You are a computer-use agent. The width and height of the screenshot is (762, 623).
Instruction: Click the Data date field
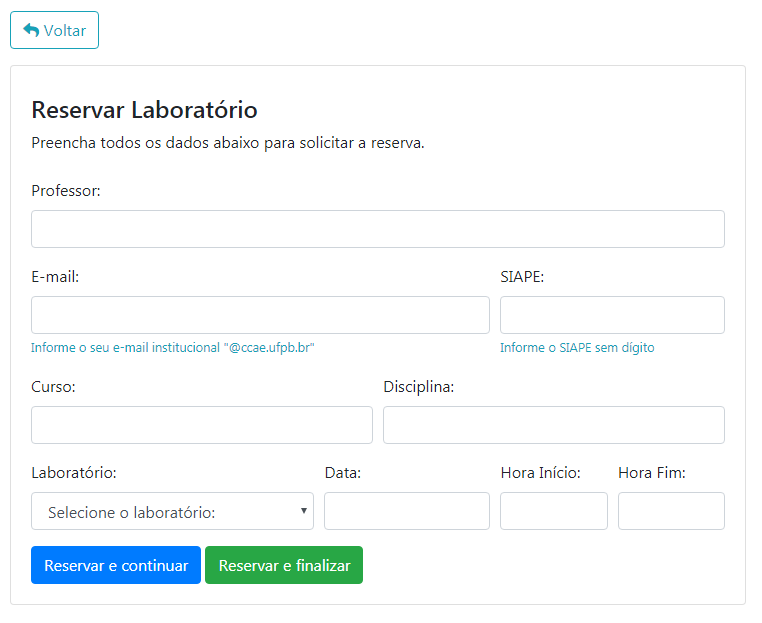[406, 511]
